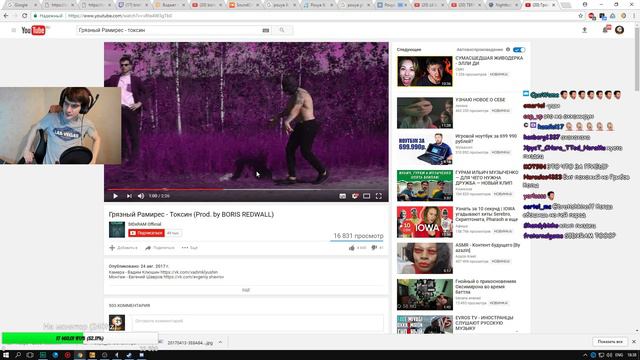Open the vk.com/evgeniy.shavrov link

[193, 277]
